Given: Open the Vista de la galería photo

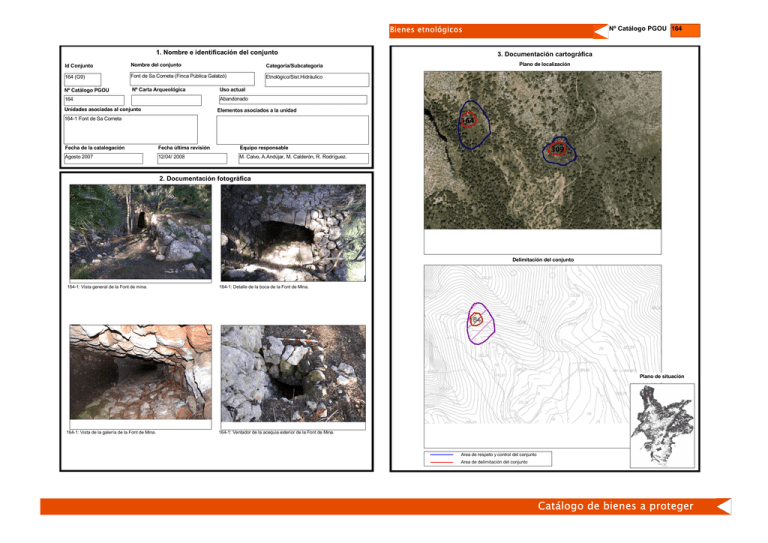Looking at the screenshot, I should [x=141, y=372].
